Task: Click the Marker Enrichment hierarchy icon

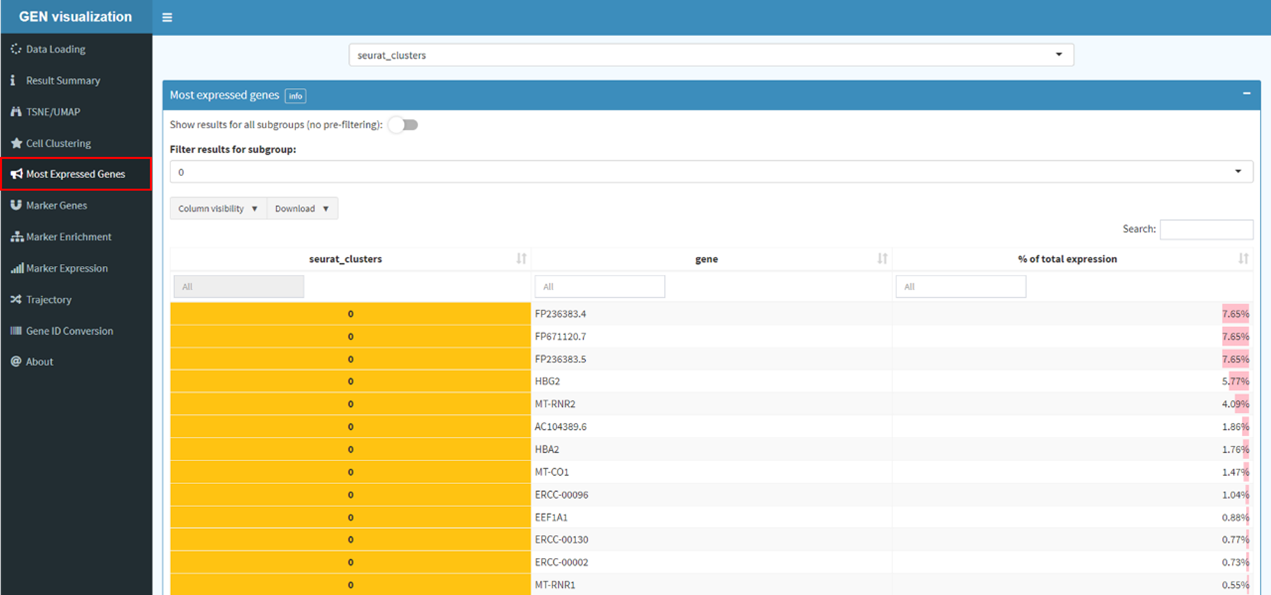Action: tap(16, 237)
